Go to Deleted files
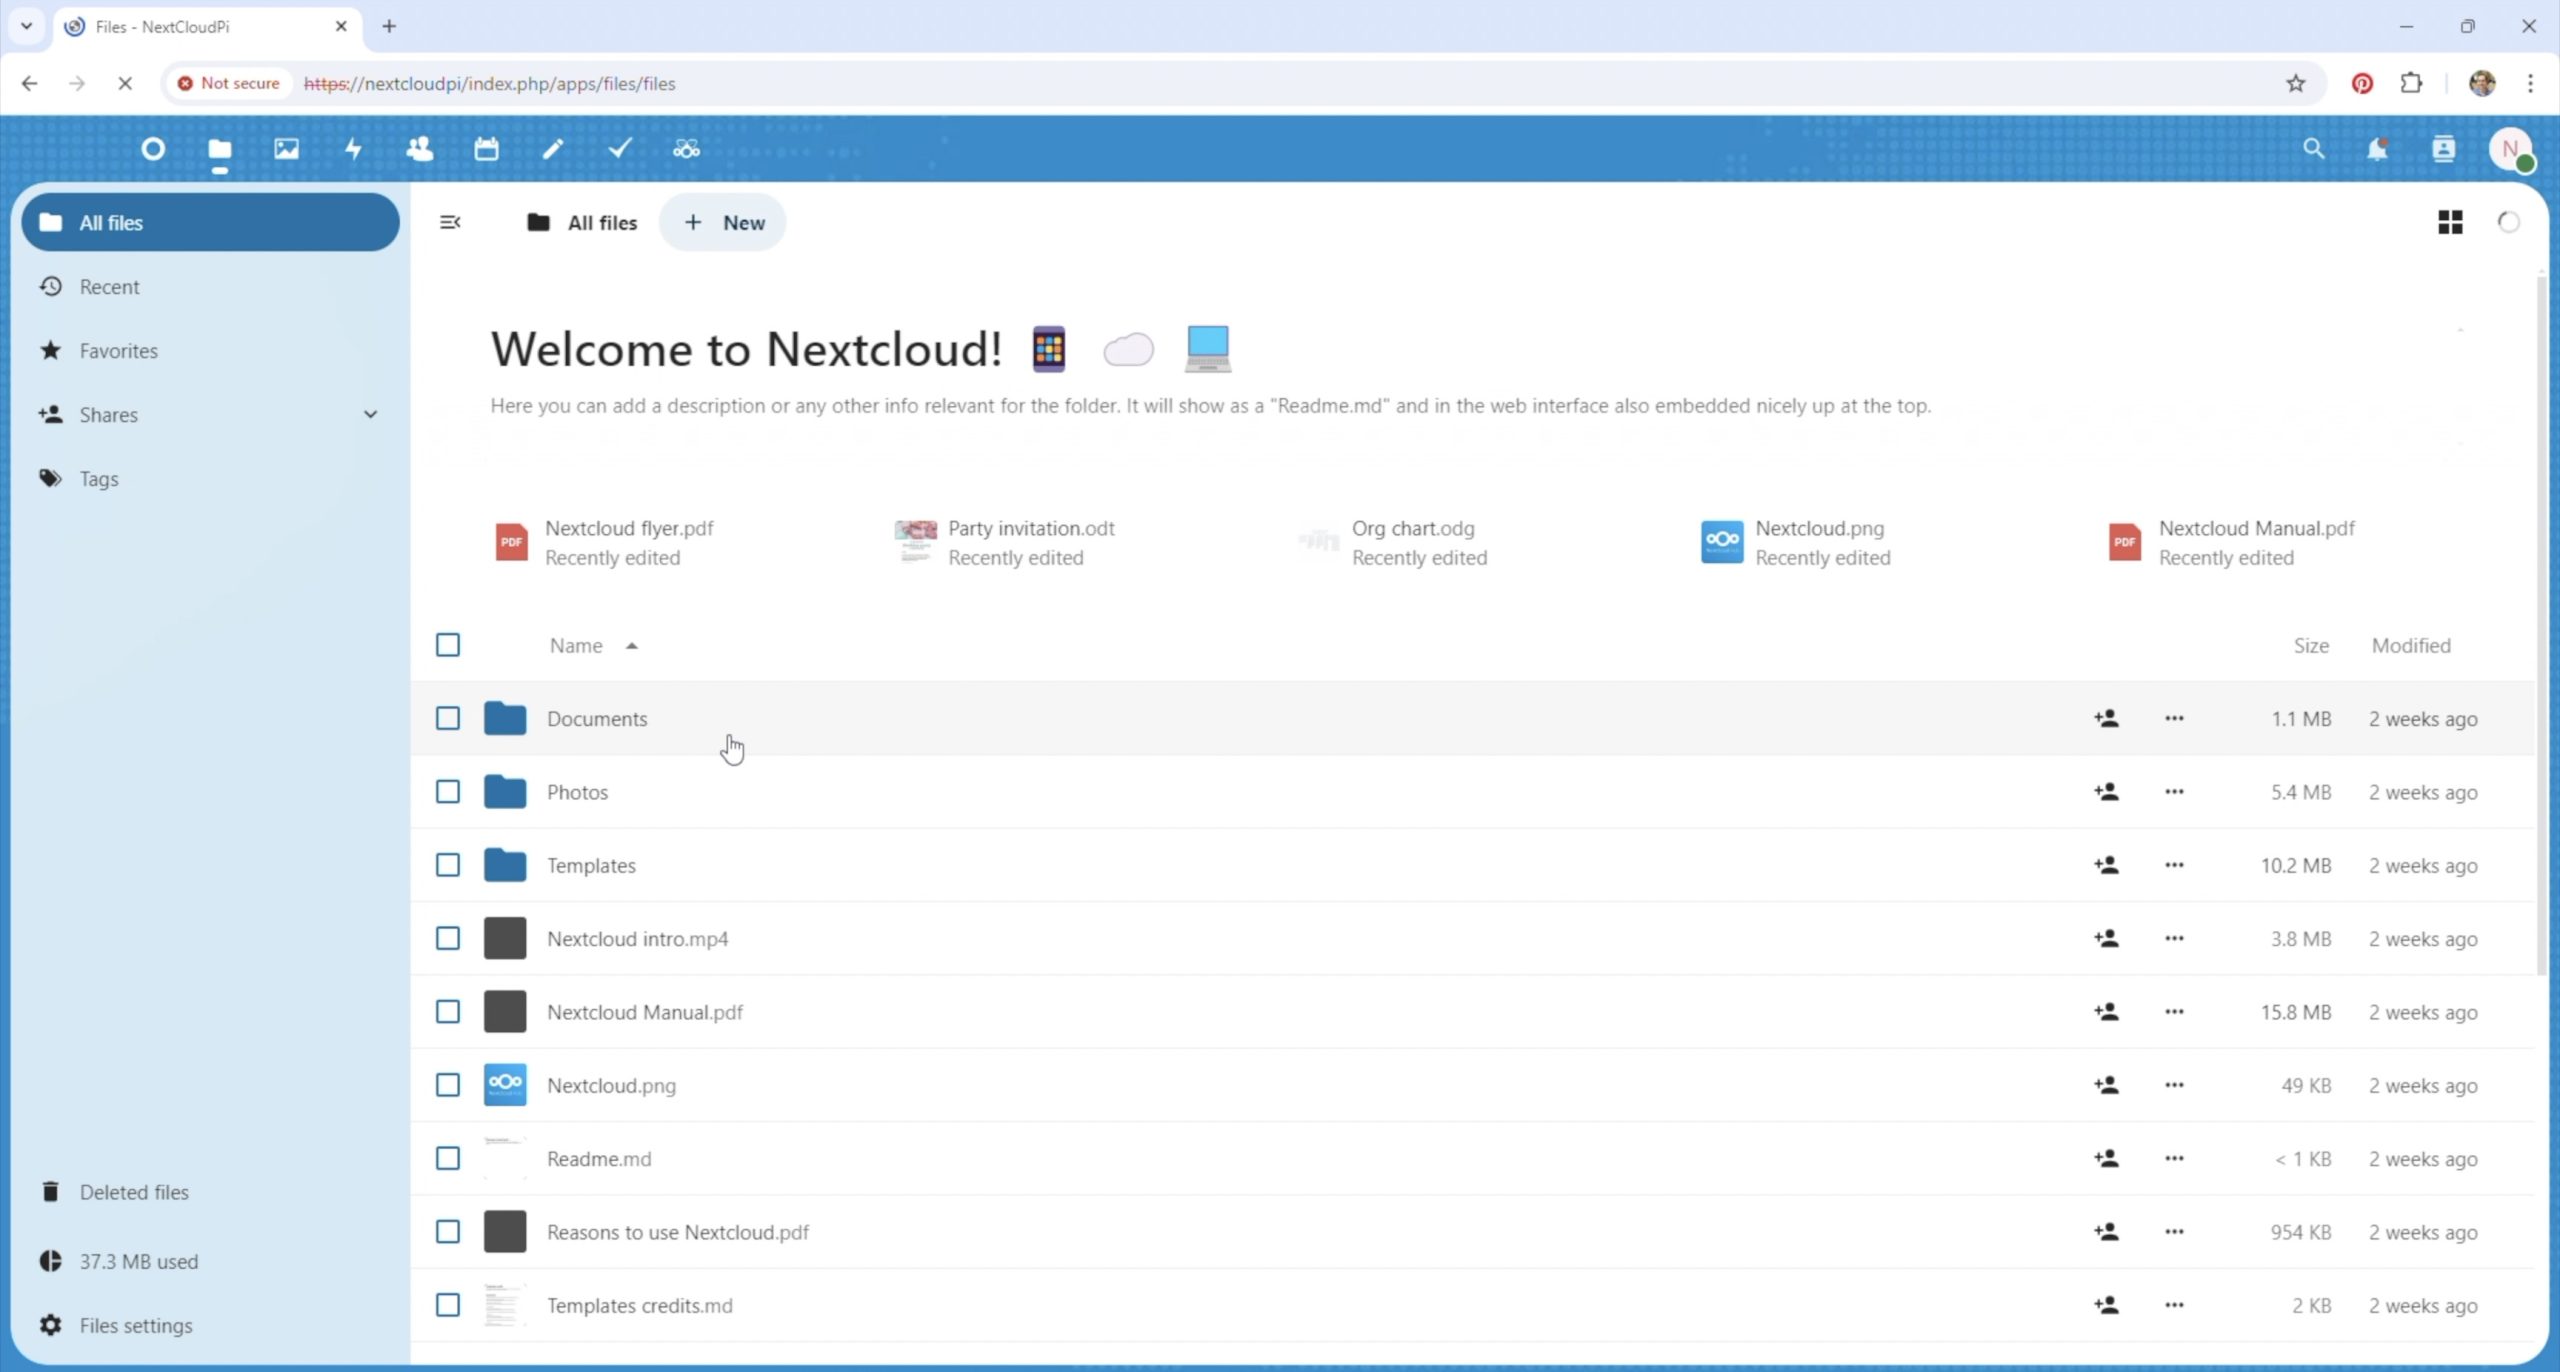The width and height of the screenshot is (2560, 1372). [134, 1192]
